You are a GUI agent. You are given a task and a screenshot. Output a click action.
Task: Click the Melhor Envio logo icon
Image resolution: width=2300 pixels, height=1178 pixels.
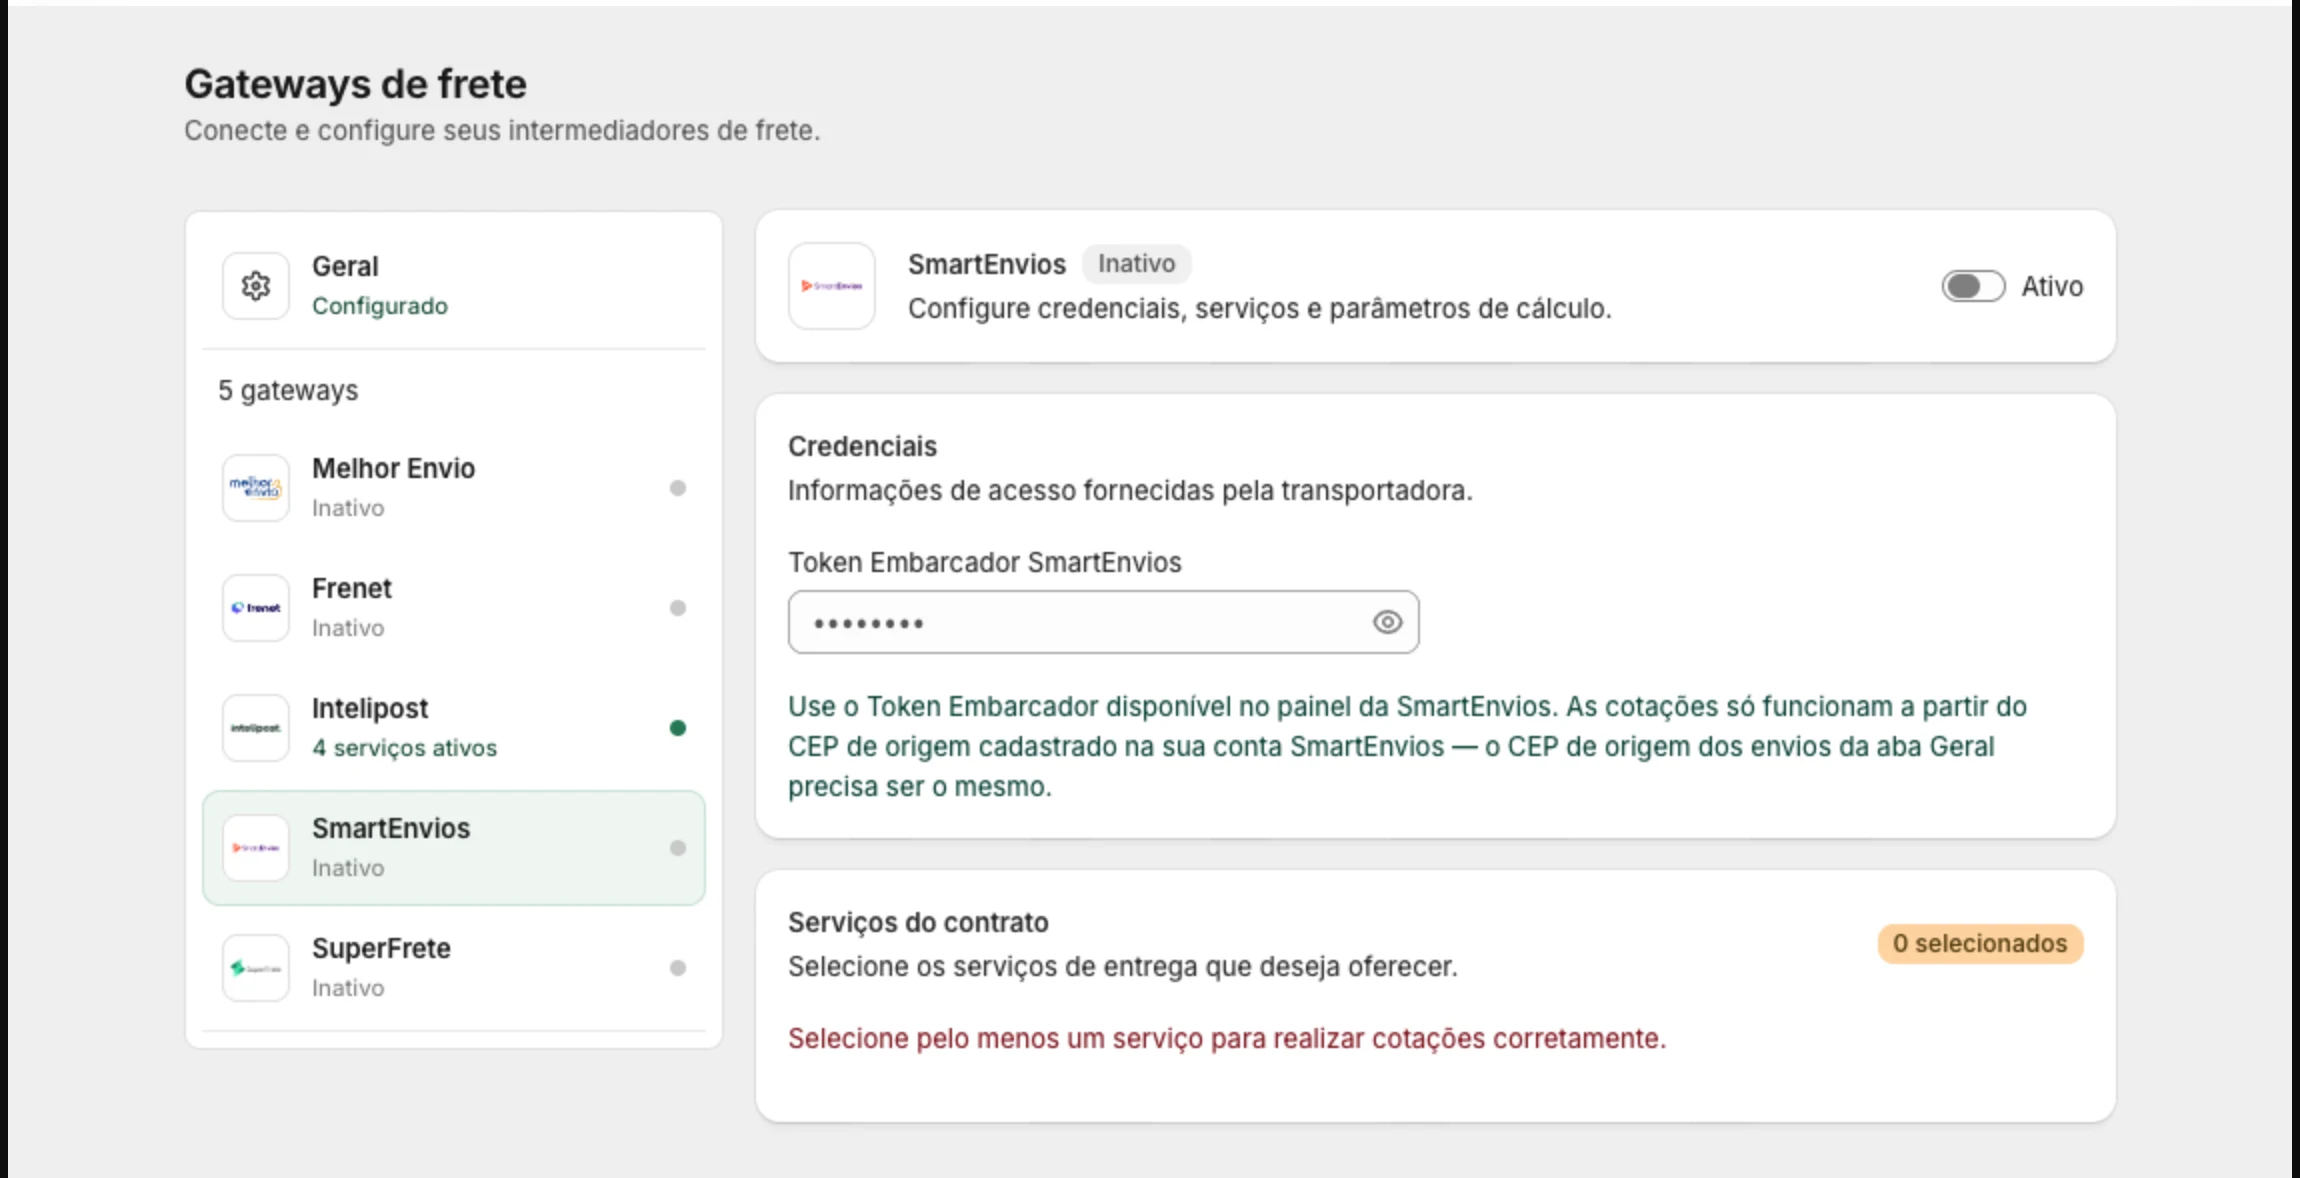point(256,488)
